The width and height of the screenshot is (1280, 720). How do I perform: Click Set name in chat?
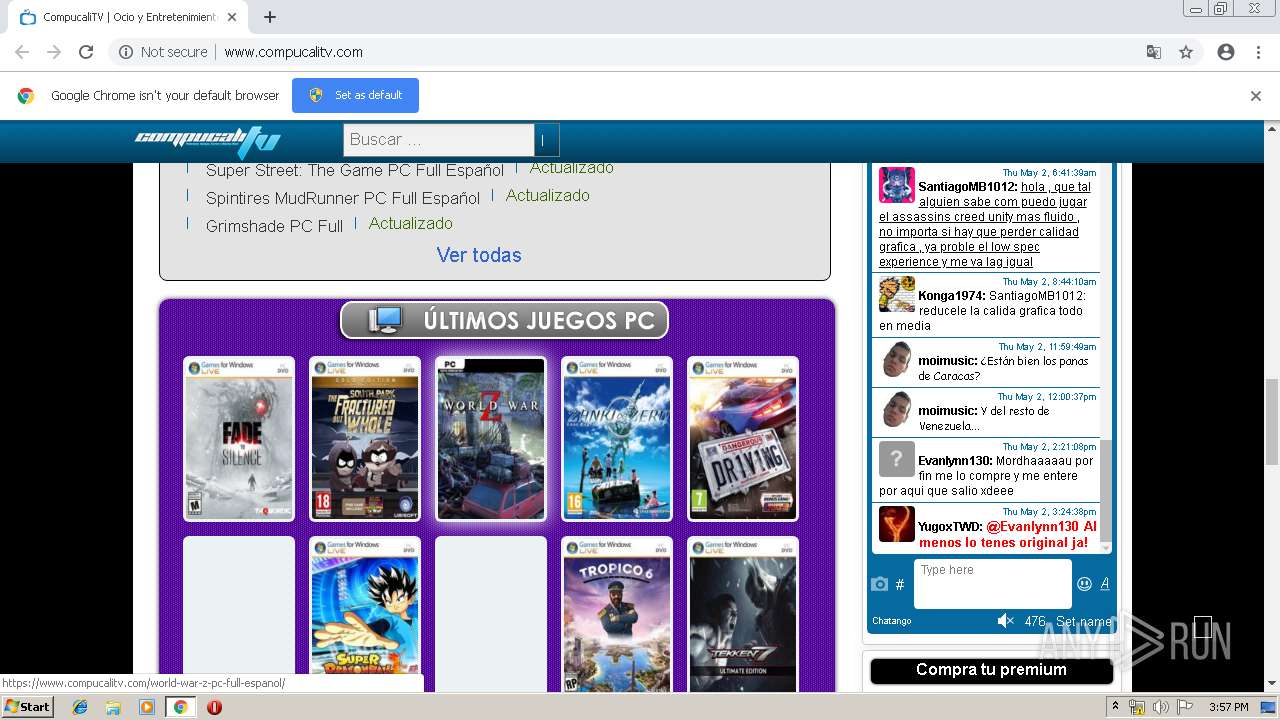(x=1083, y=621)
